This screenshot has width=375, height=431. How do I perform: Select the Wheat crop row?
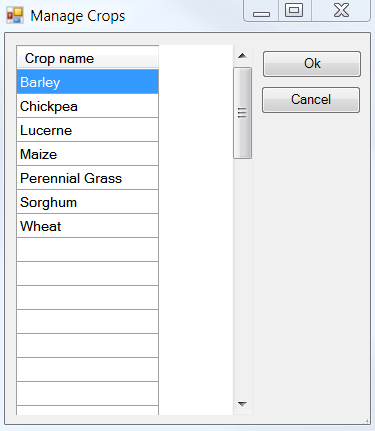coord(88,226)
